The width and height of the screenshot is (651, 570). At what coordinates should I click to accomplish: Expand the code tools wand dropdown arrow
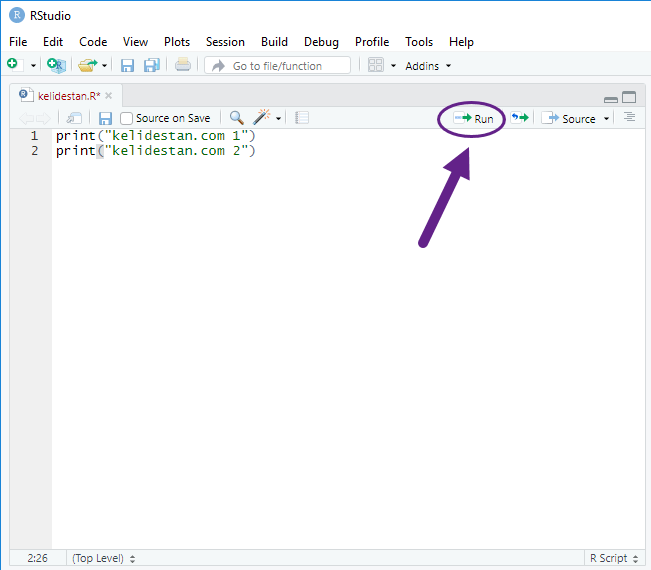click(x=278, y=119)
